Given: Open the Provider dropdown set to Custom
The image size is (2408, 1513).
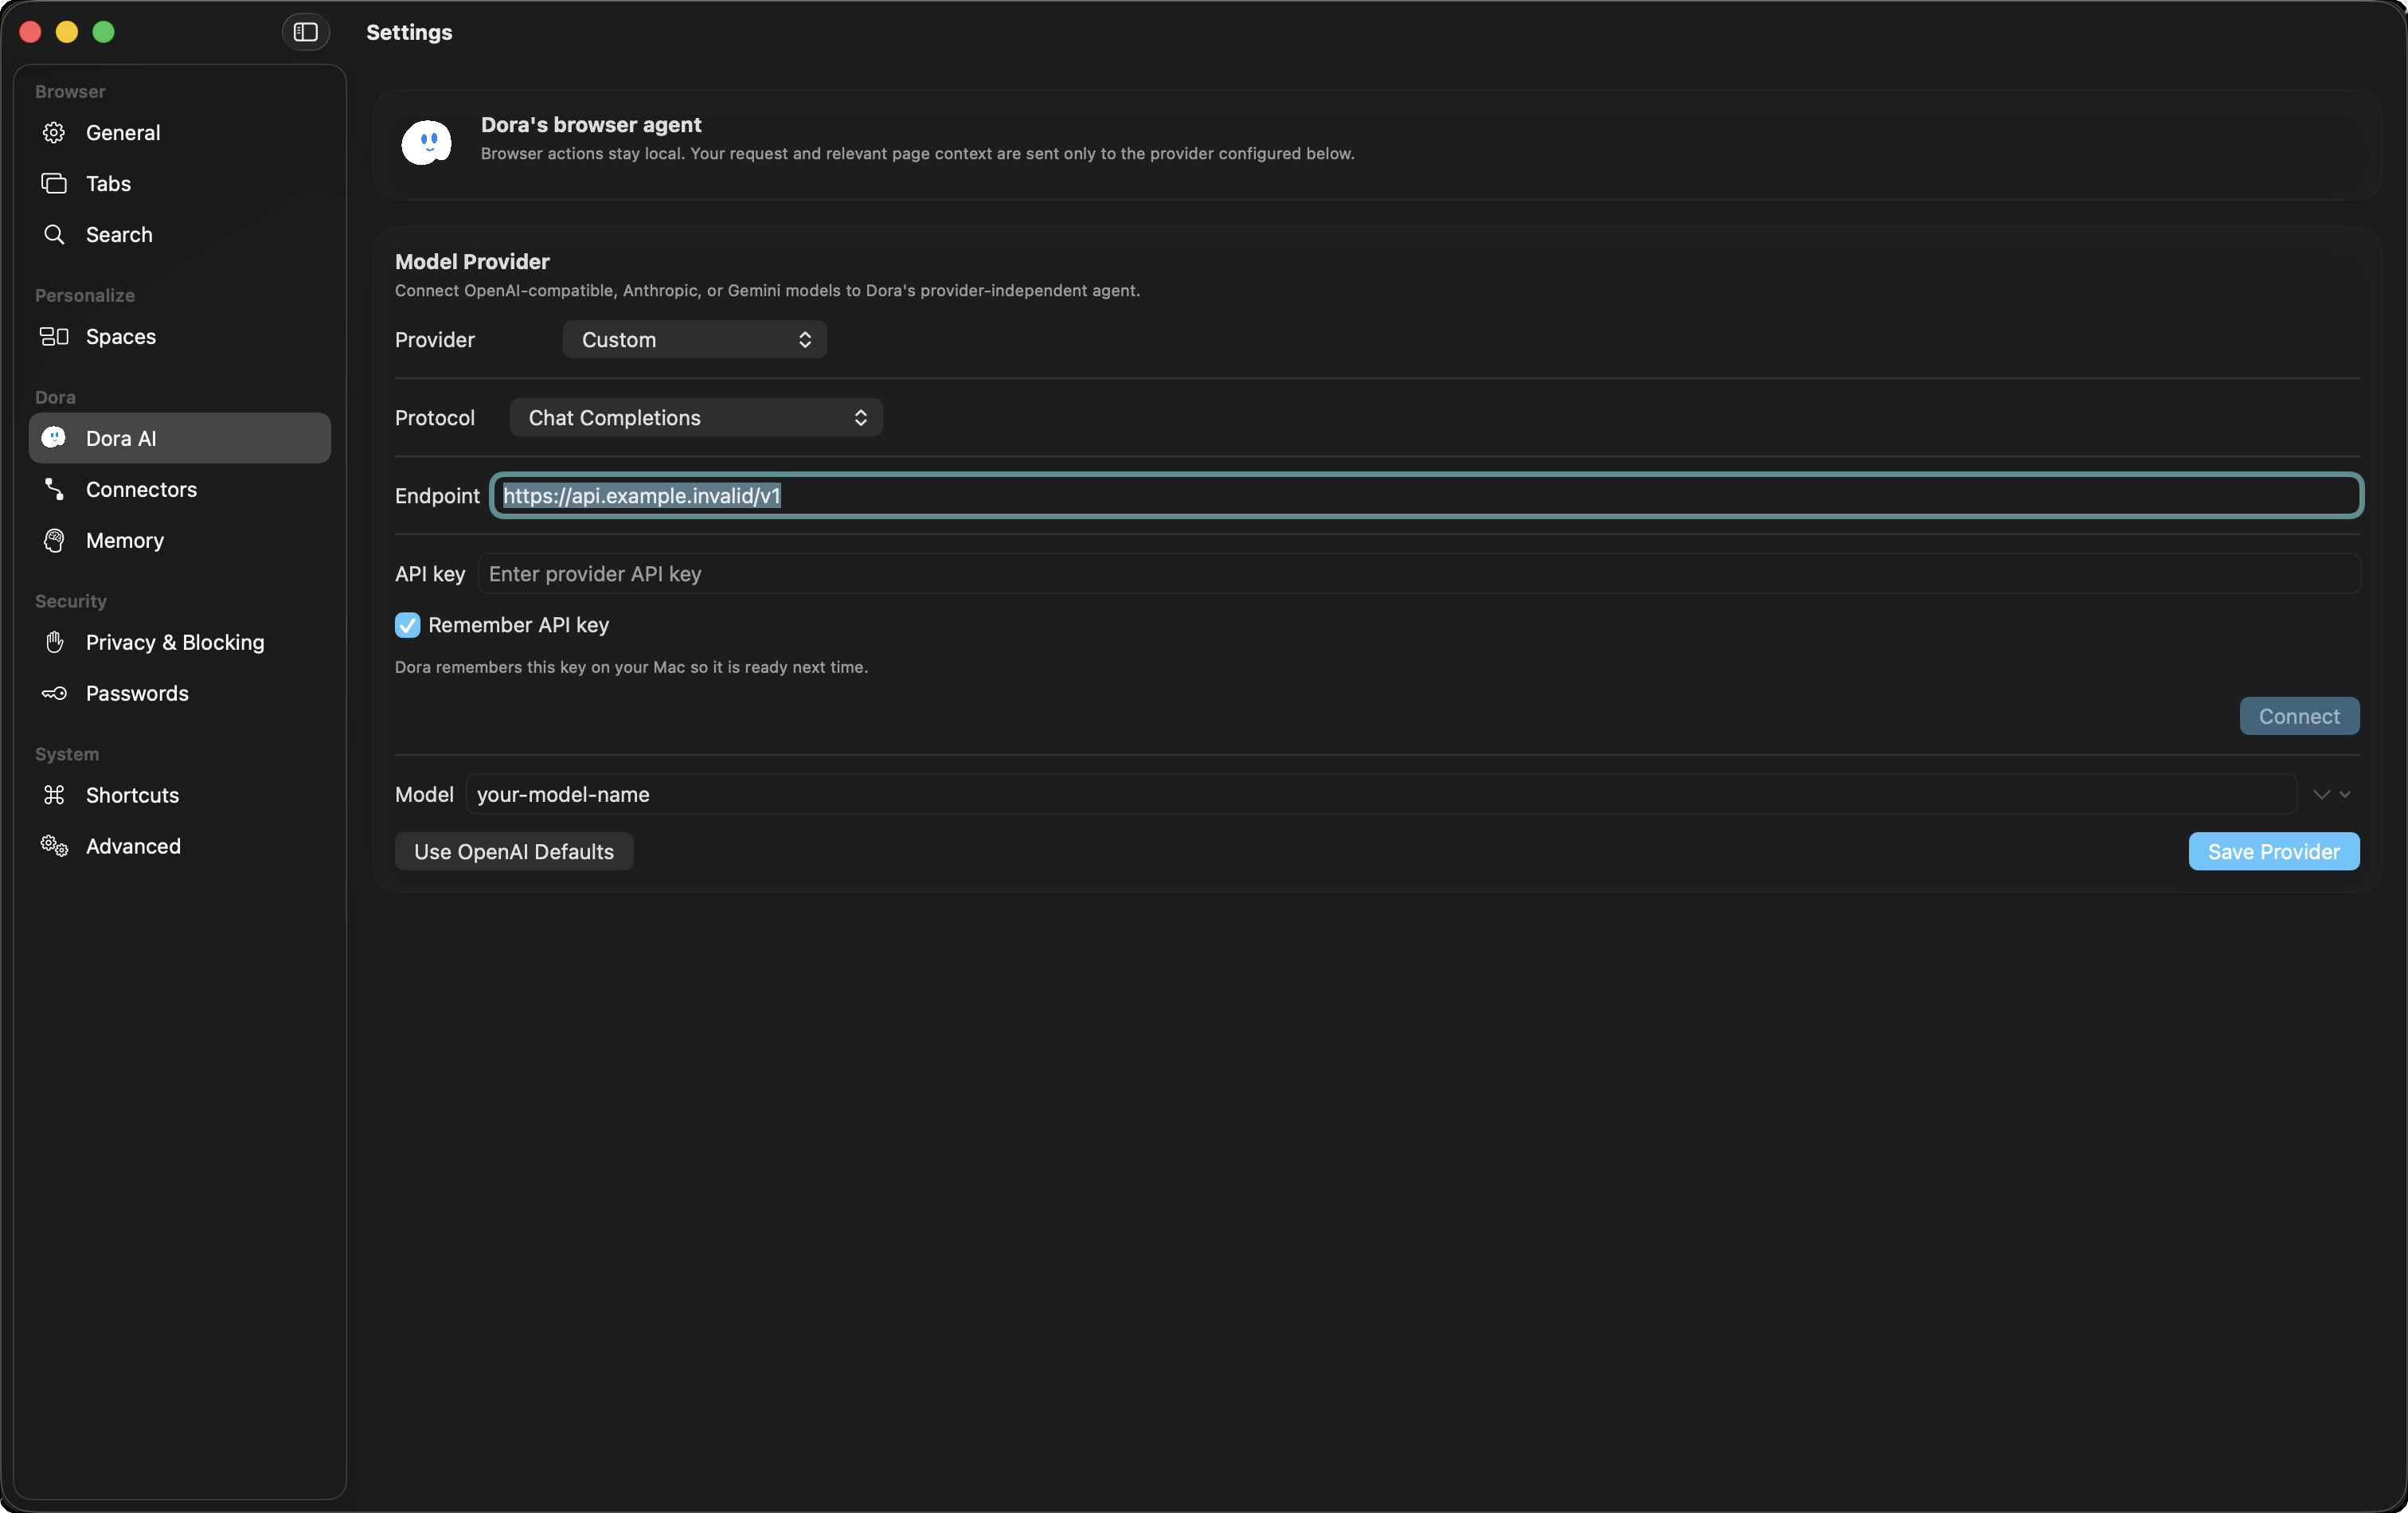Looking at the screenshot, I should tap(694, 340).
